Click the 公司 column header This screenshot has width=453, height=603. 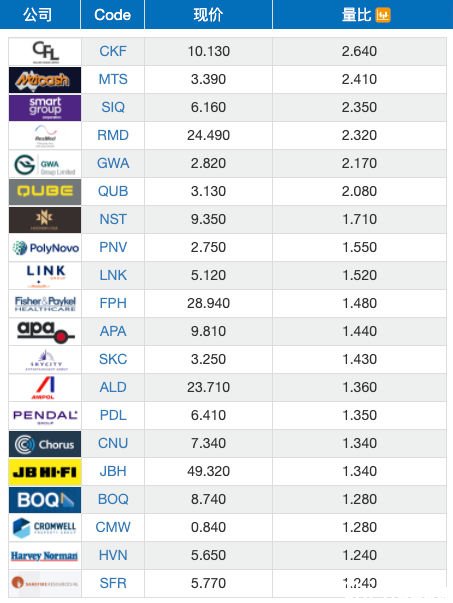[x=38, y=15]
